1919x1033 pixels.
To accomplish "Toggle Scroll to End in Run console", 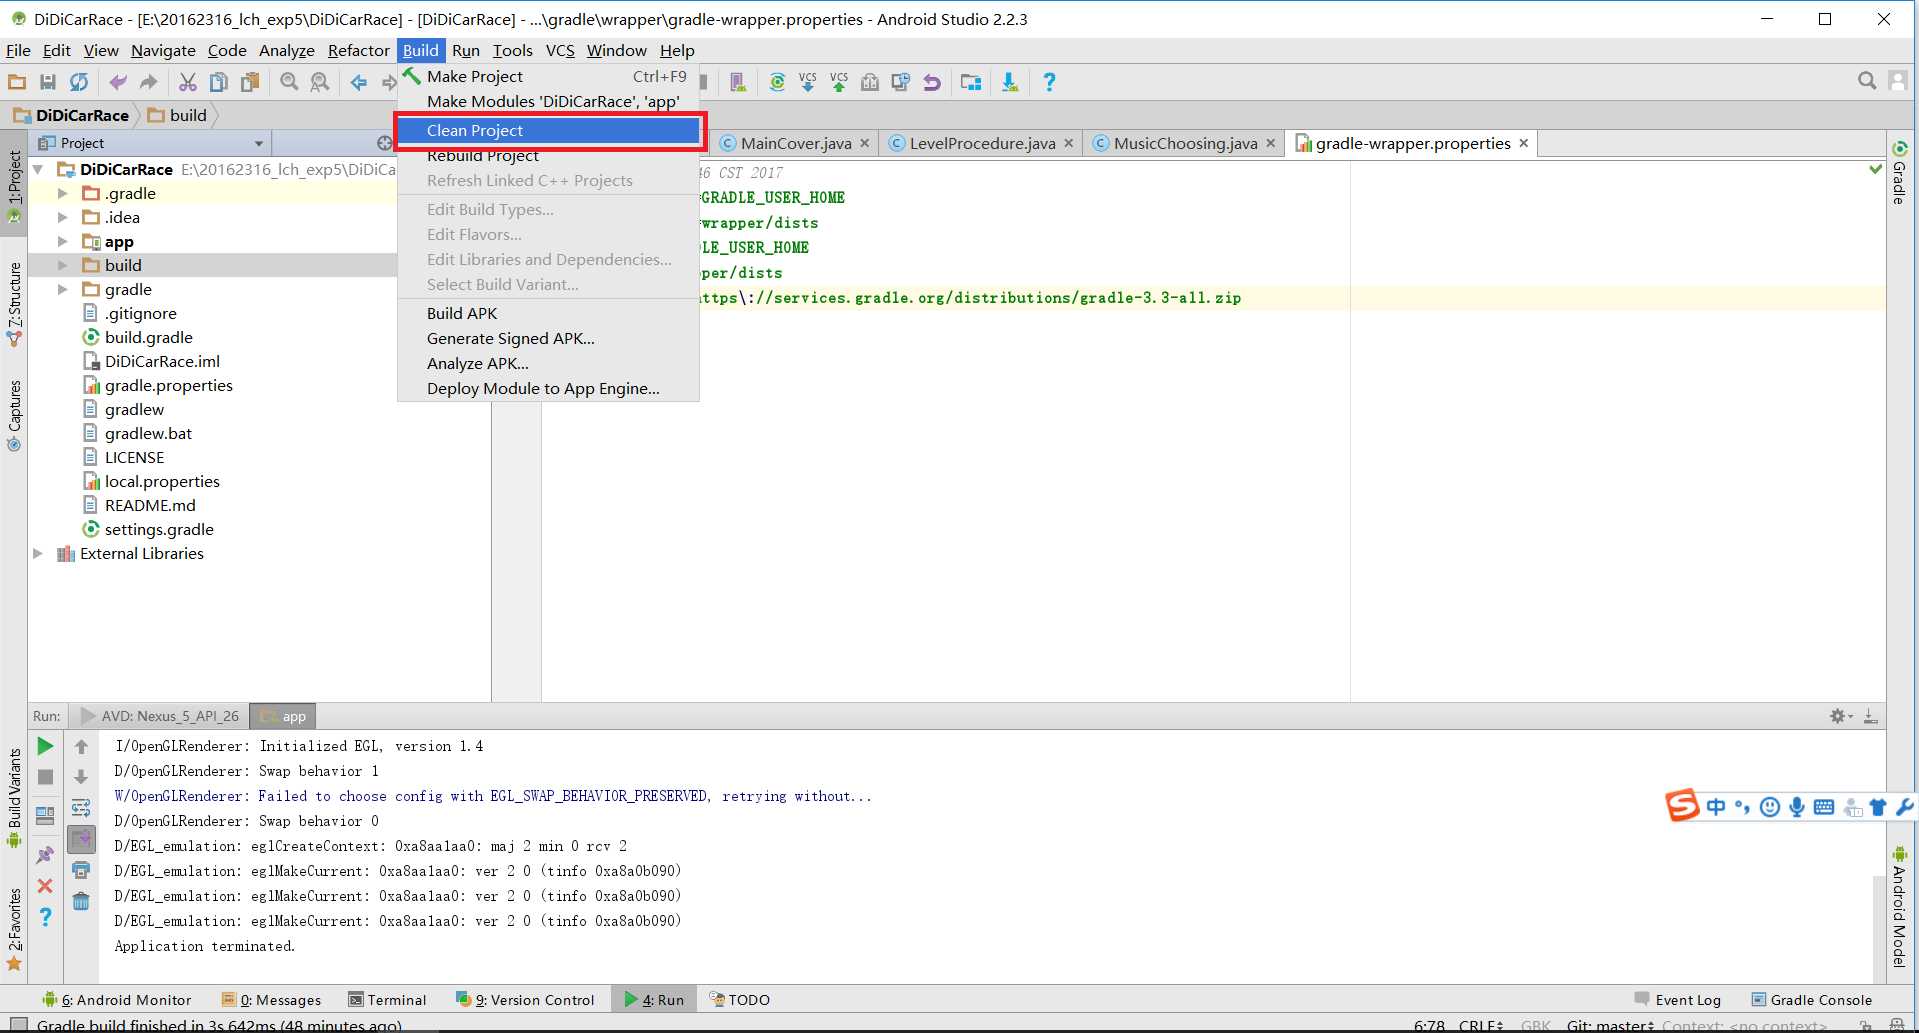I will click(81, 839).
